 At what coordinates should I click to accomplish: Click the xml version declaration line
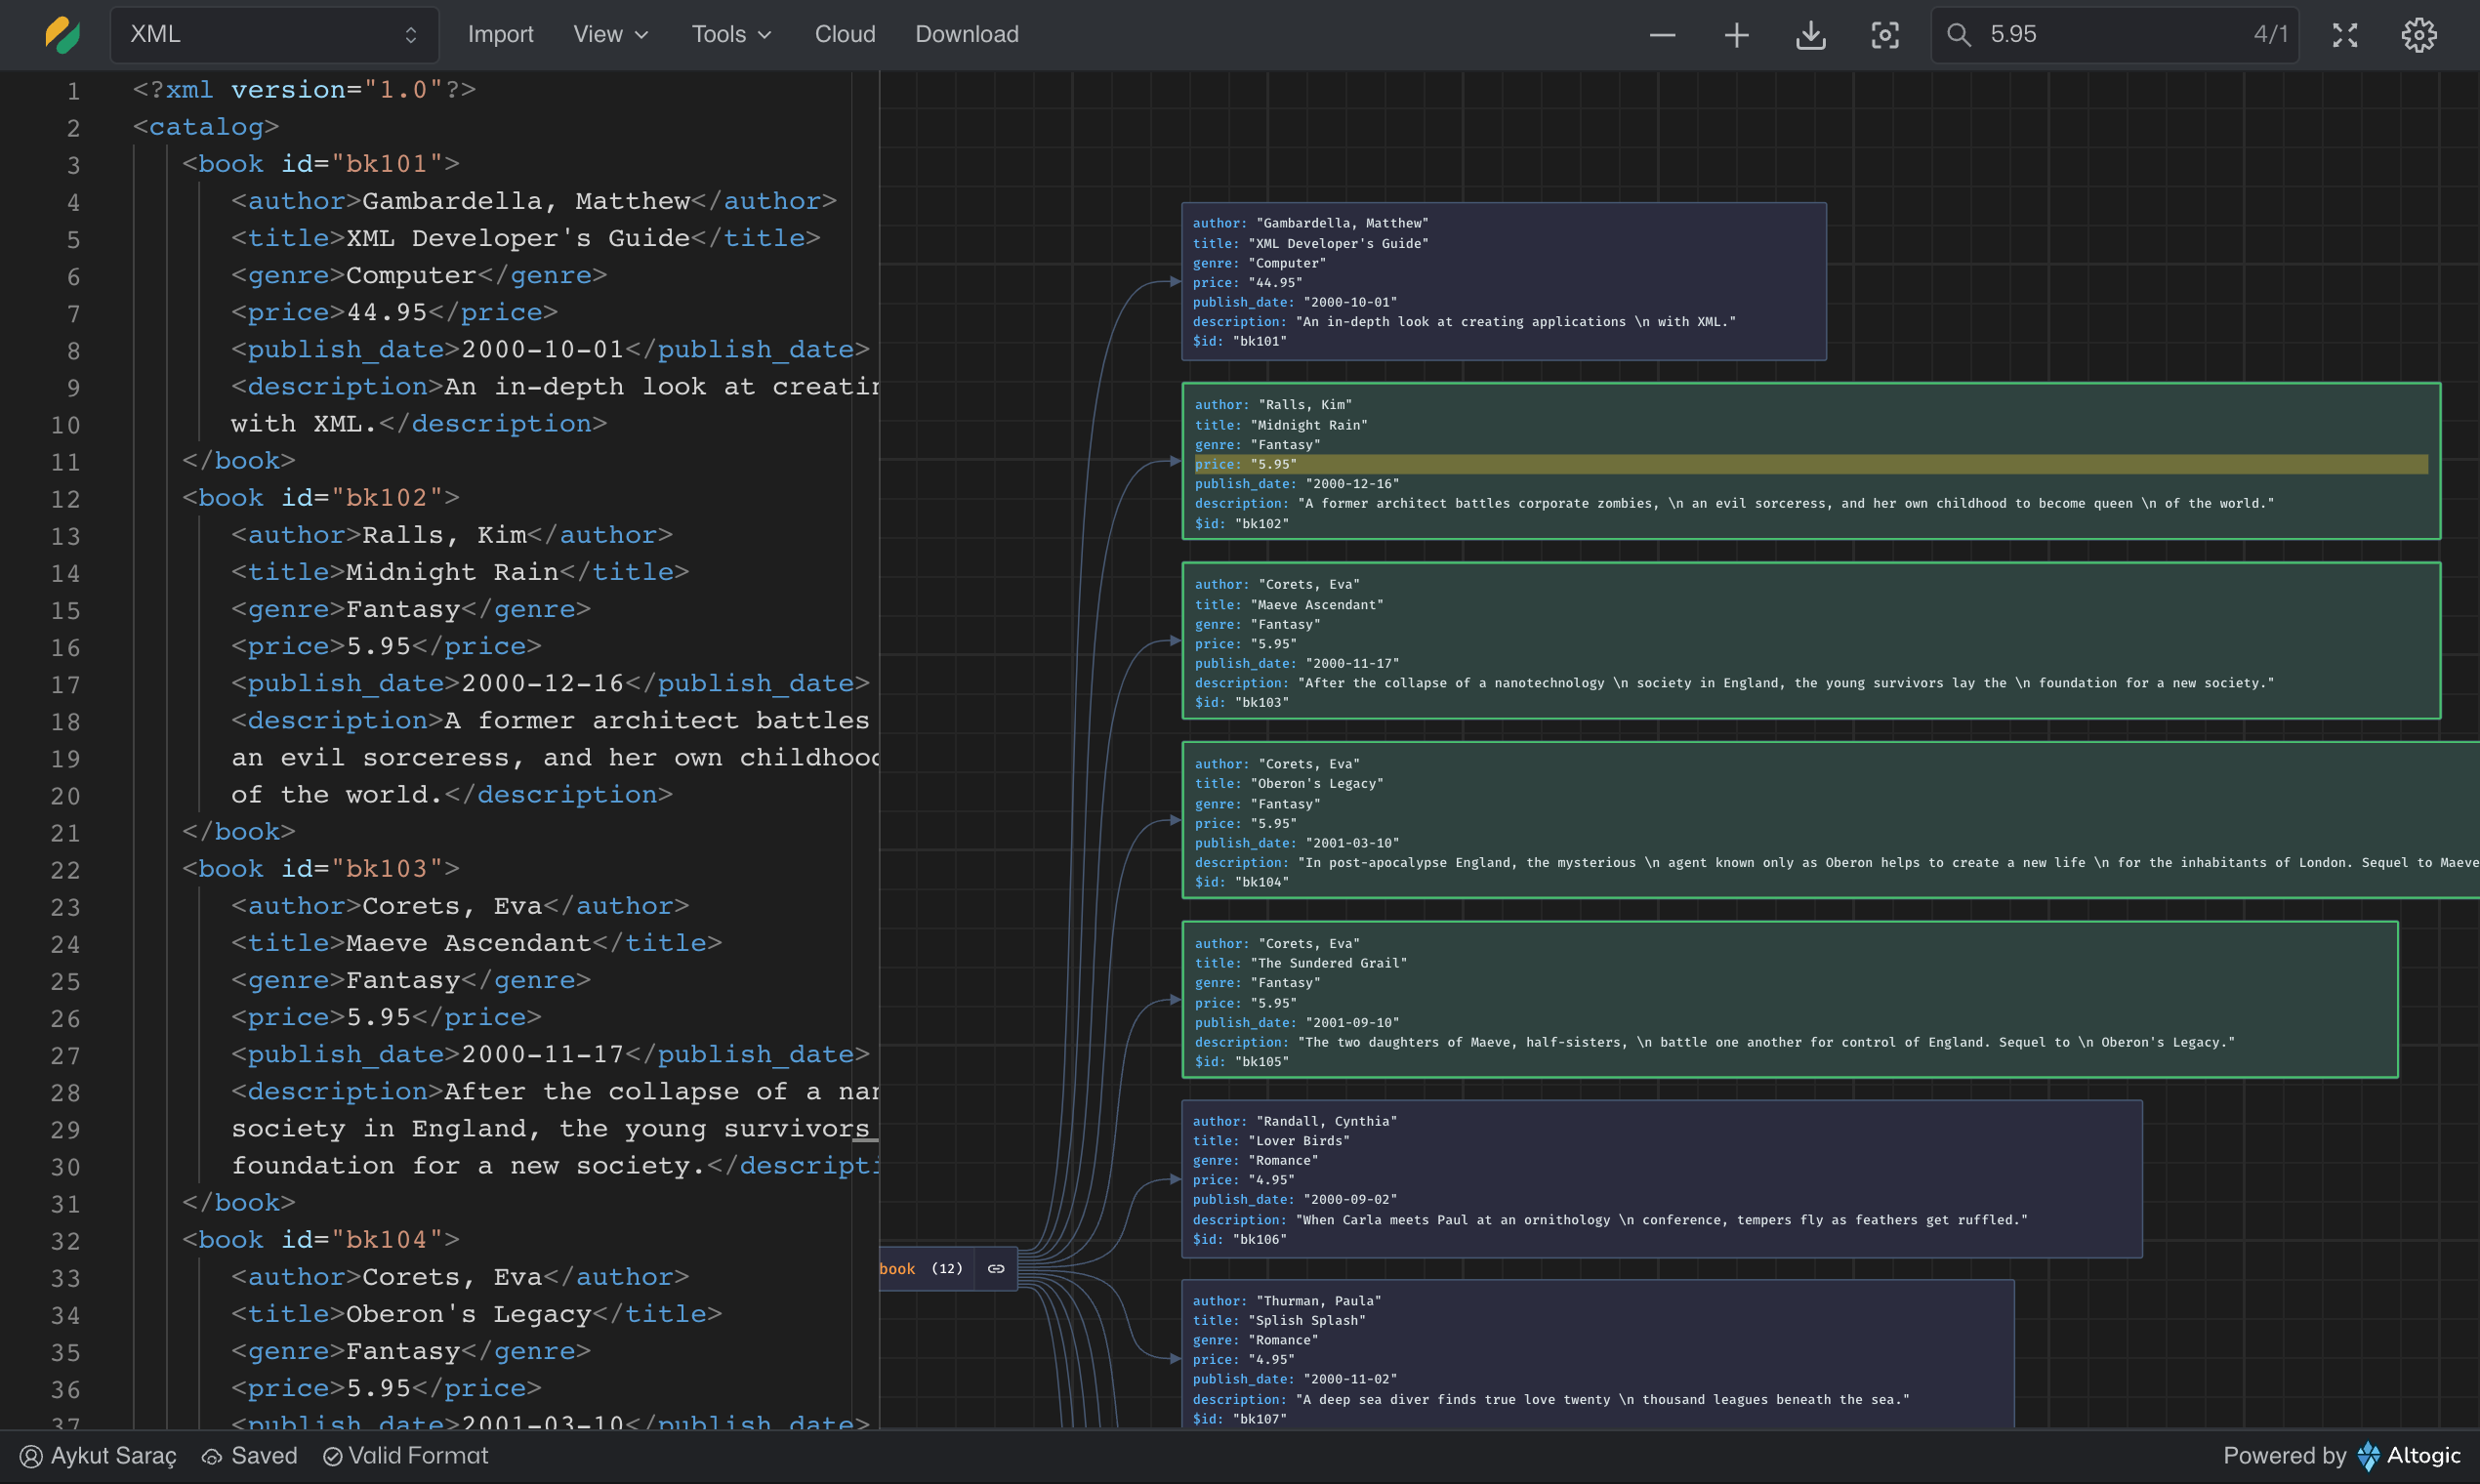click(x=304, y=90)
